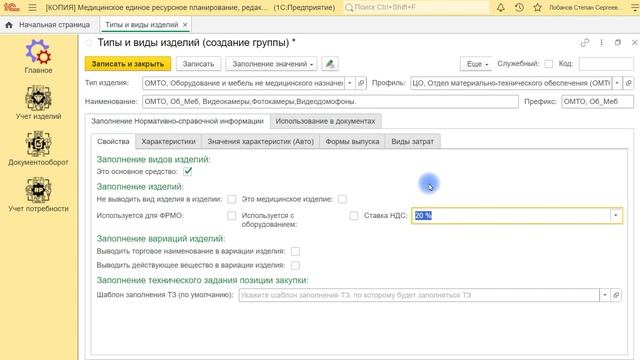Open the Учет потребности section icon

(x=38, y=190)
